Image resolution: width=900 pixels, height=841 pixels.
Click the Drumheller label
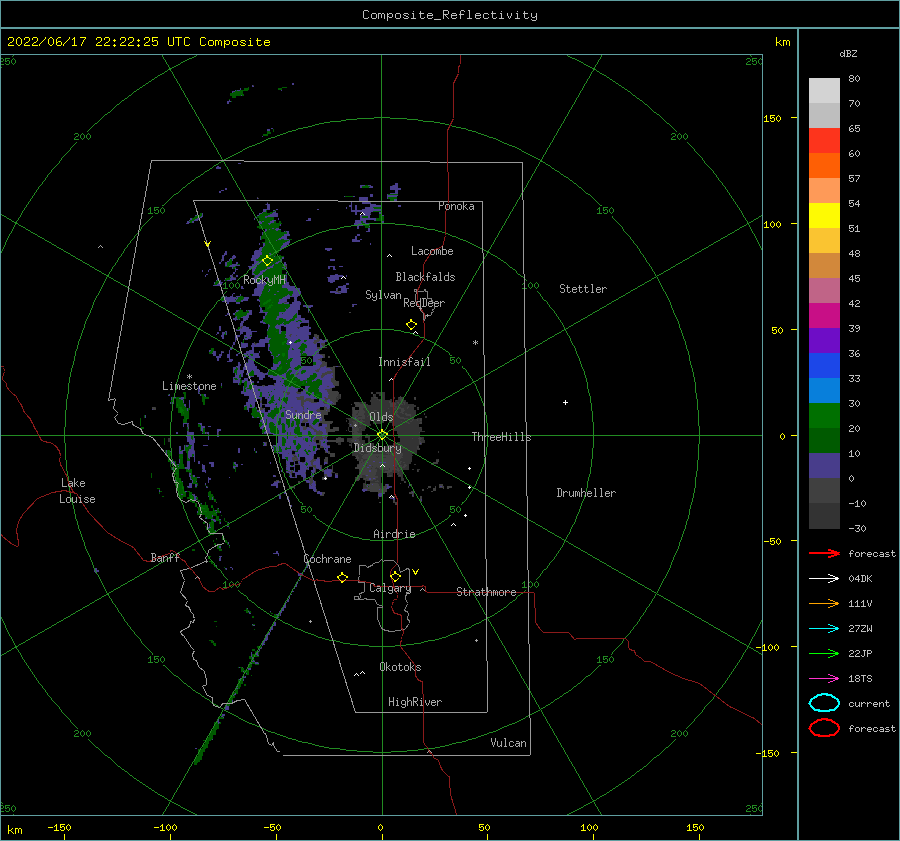586,493
